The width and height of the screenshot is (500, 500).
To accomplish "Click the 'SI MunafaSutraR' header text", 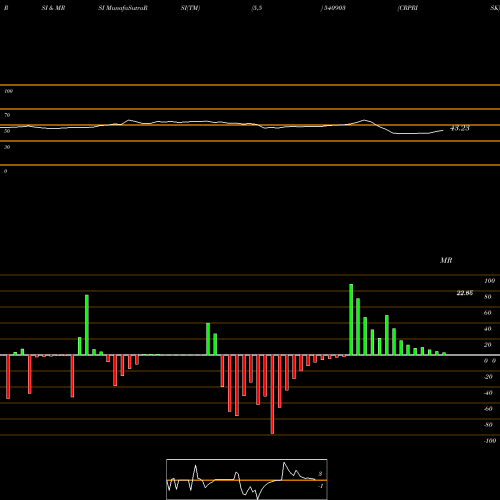I will coord(123,8).
